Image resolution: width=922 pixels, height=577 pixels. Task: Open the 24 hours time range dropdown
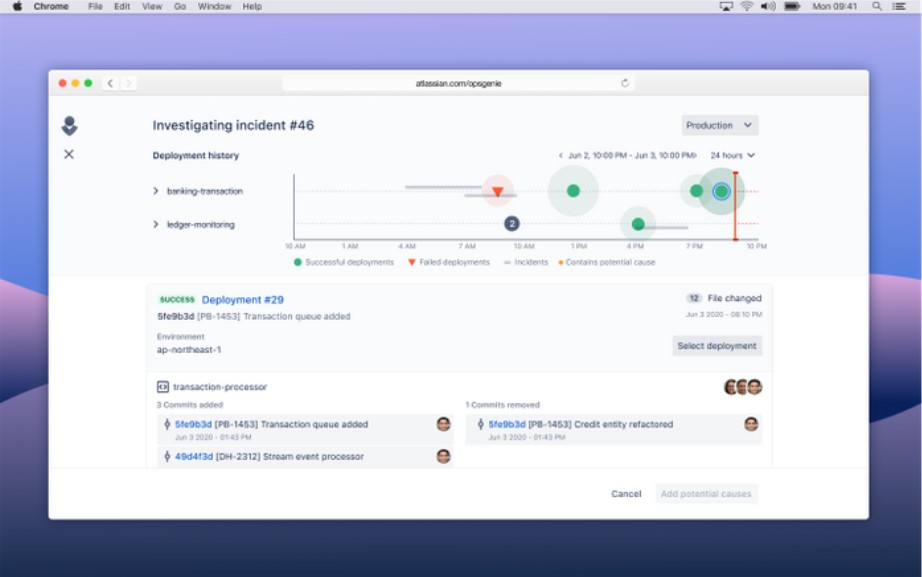click(733, 156)
